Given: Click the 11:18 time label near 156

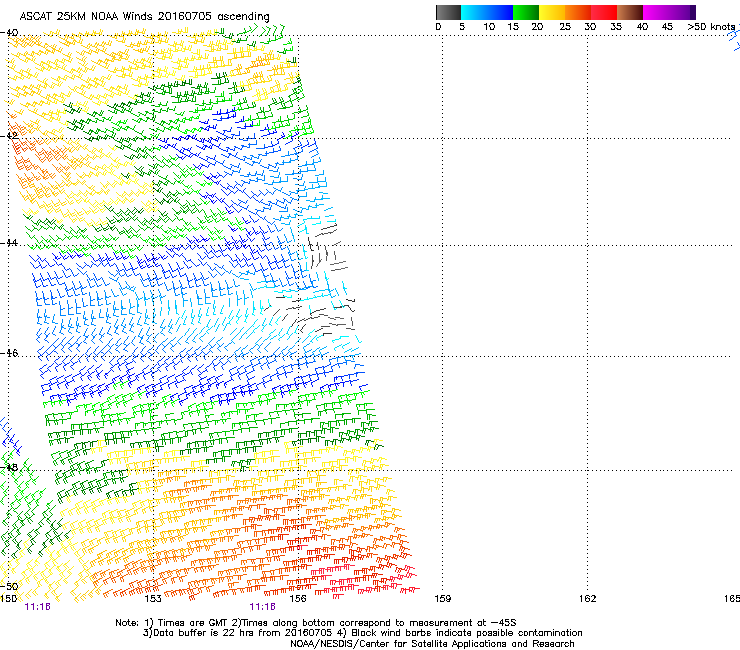Looking at the screenshot, I should (x=262, y=607).
